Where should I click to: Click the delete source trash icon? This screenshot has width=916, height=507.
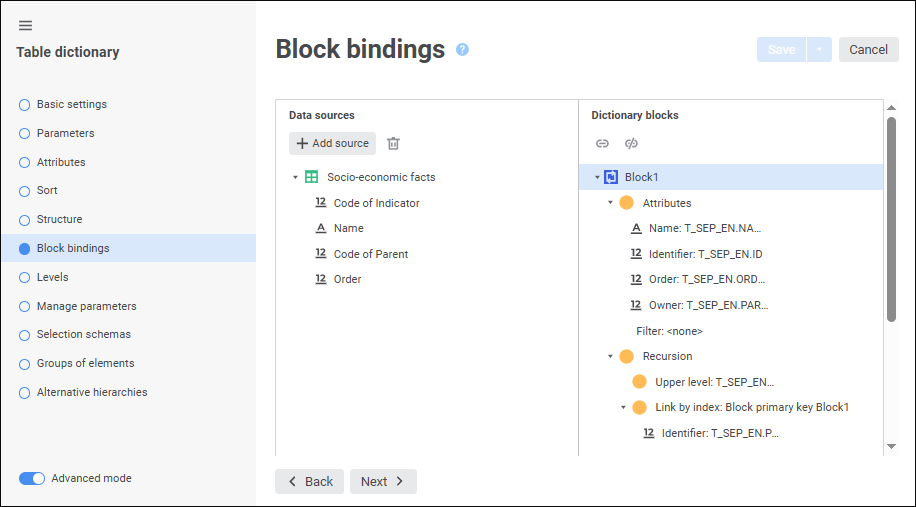pyautogui.click(x=394, y=144)
